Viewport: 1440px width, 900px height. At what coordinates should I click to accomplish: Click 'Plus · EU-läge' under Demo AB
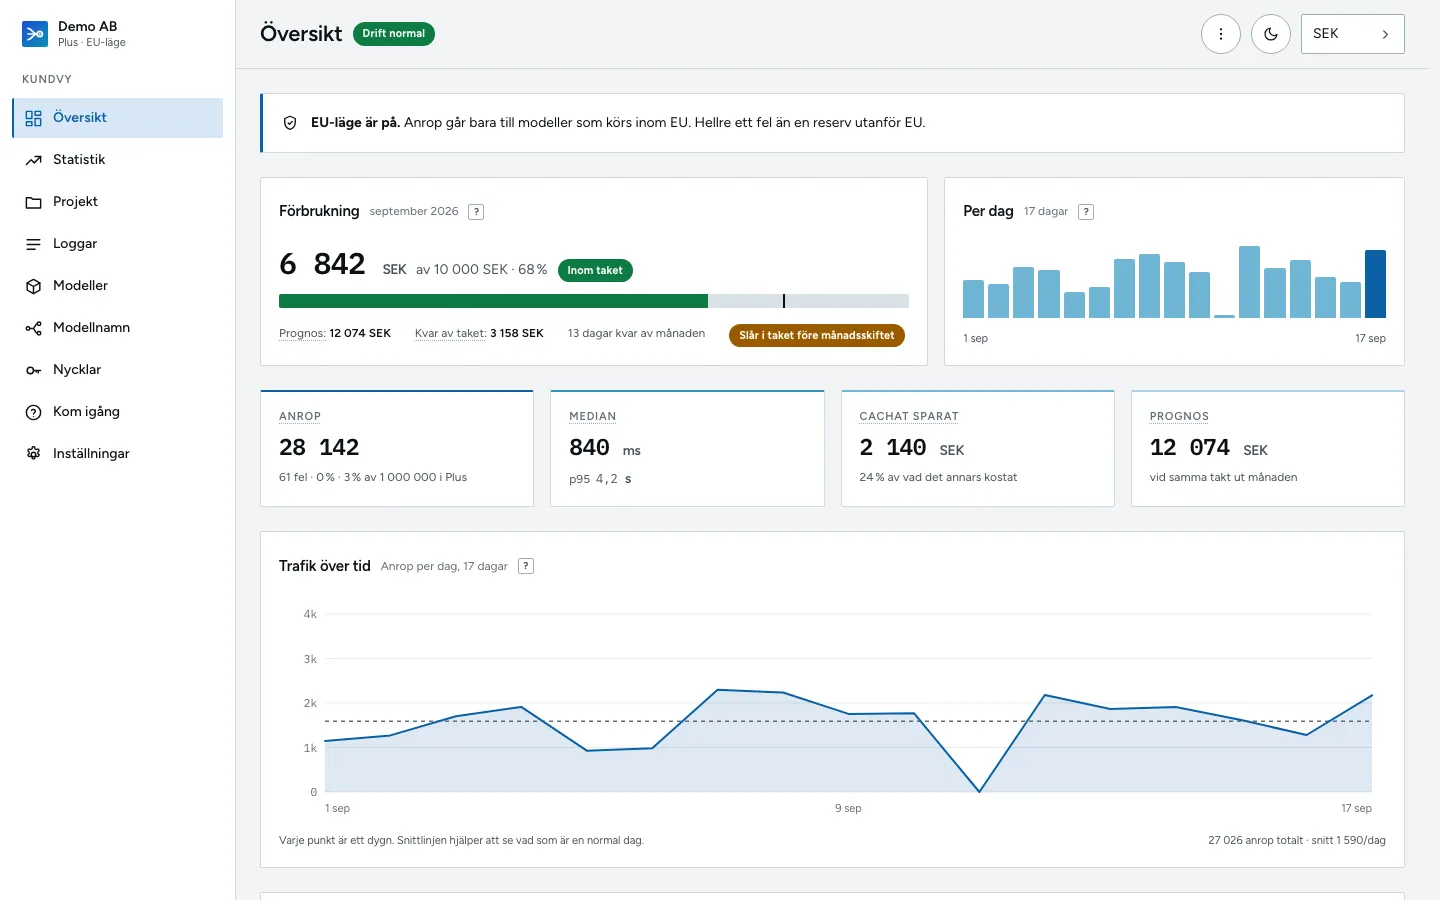tap(92, 43)
